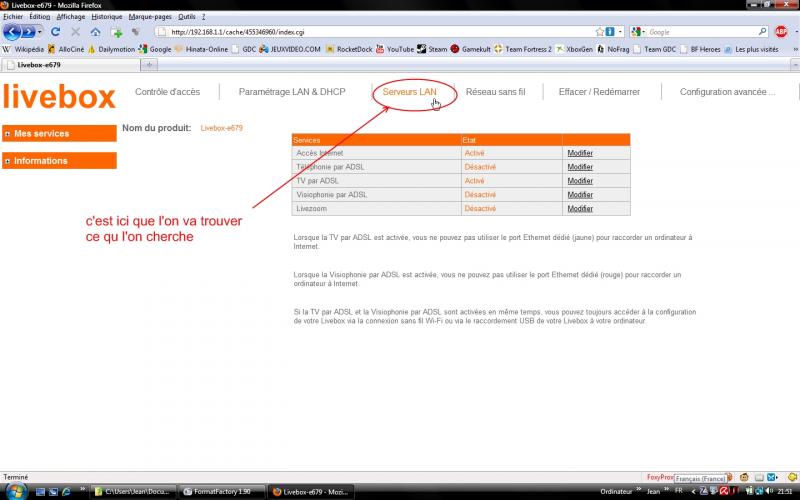Screen dimensions: 800x500
Task: Open the XboxGen bookmark
Action: pos(574,49)
